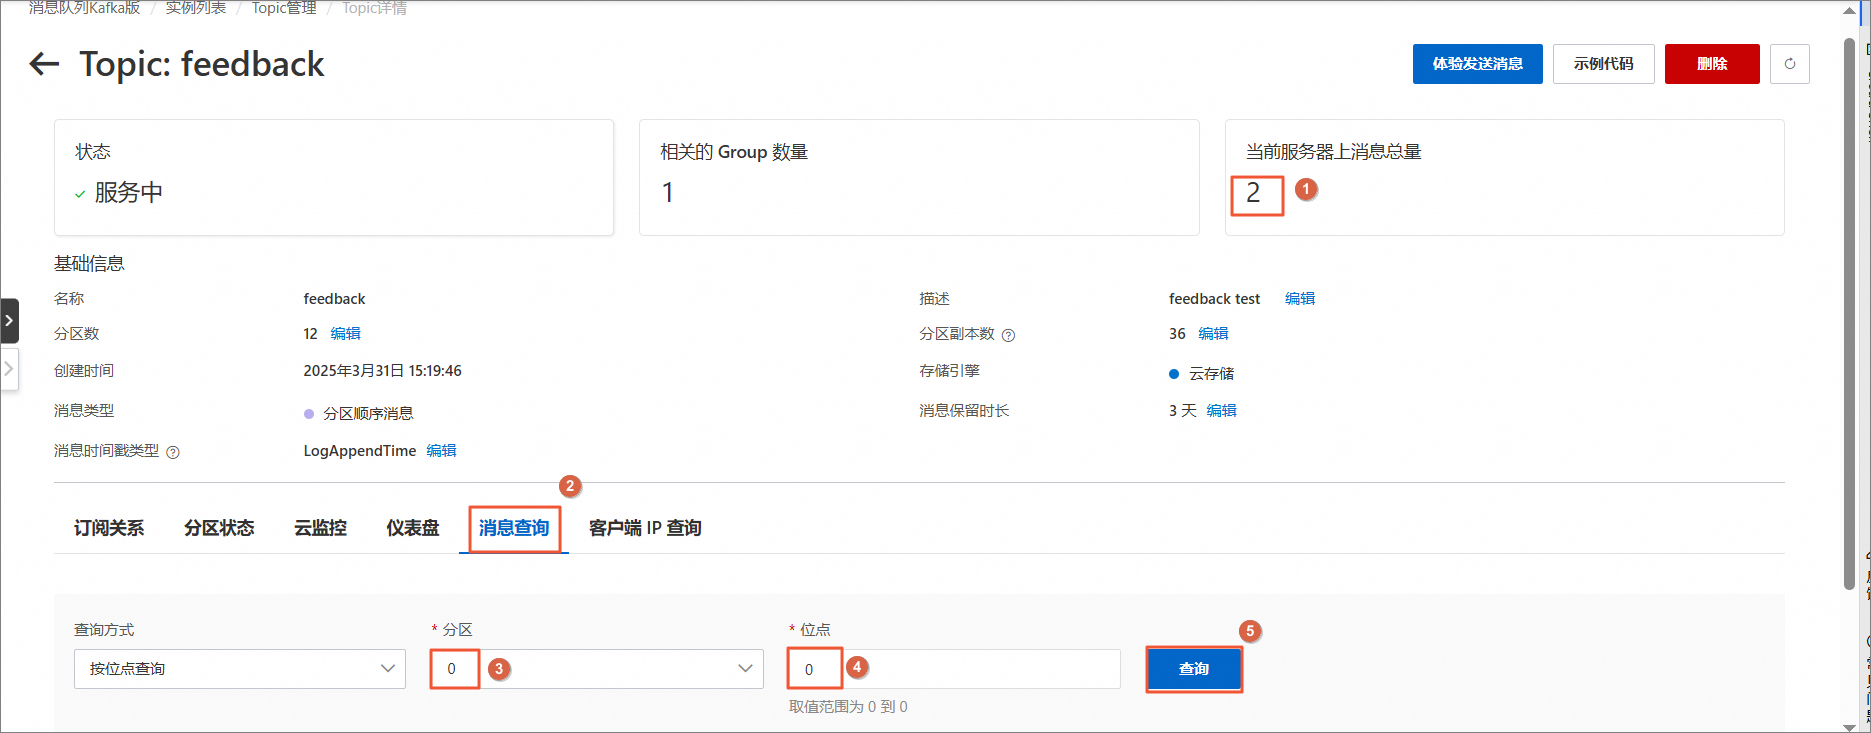Open the 示例代码 button
The image size is (1871, 733).
[x=1603, y=64]
